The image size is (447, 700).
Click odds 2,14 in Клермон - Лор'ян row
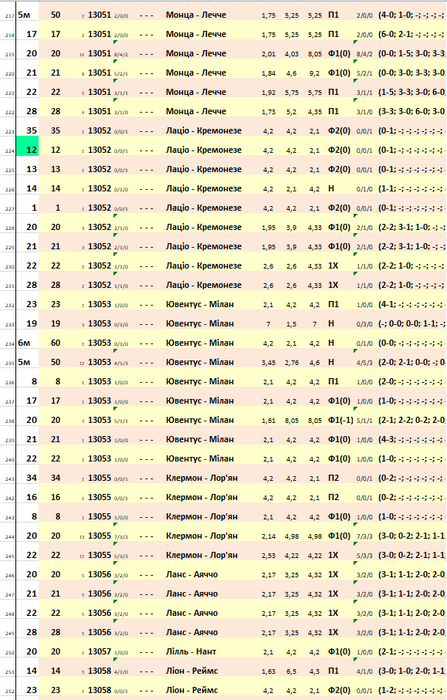[268, 537]
